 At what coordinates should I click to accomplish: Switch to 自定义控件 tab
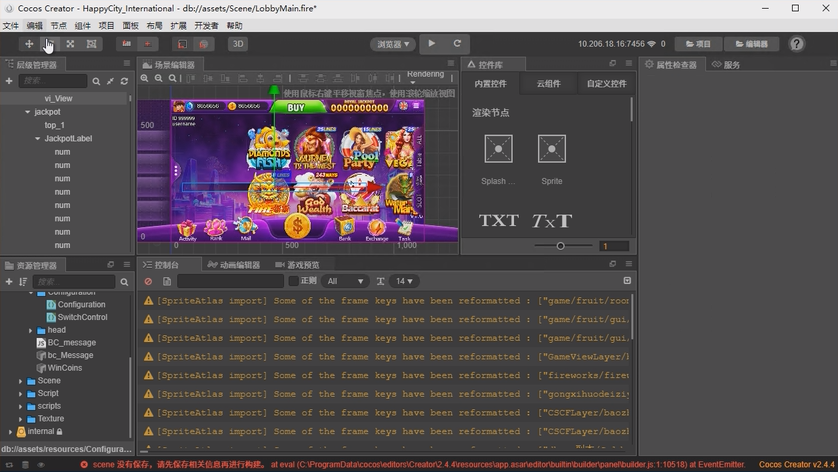coord(607,84)
